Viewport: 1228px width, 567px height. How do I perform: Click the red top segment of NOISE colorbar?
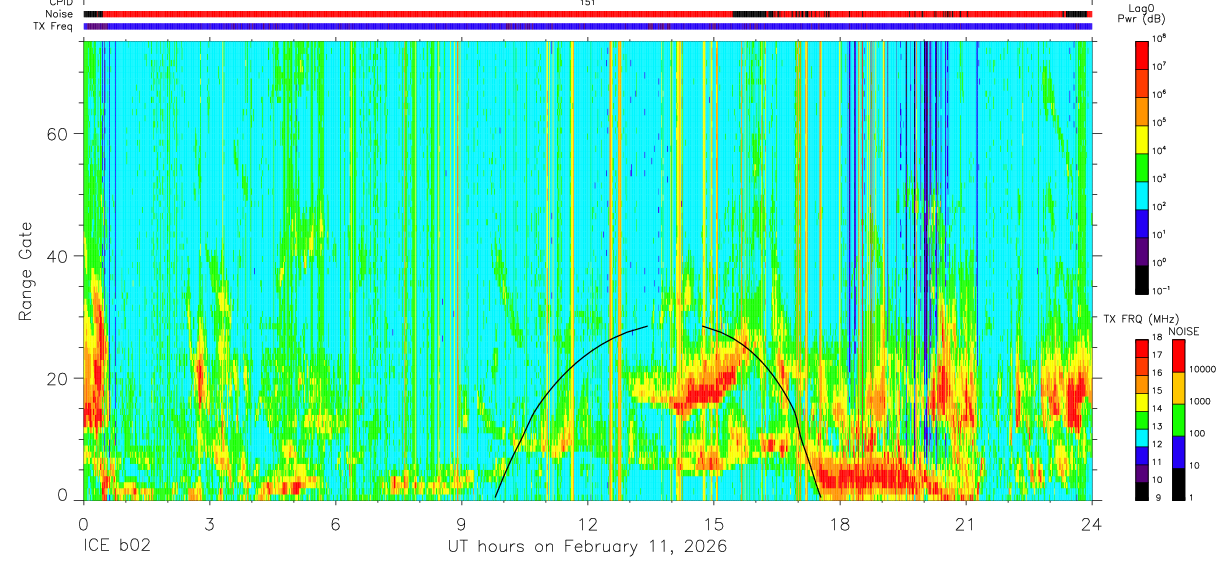pyautogui.click(x=1179, y=356)
